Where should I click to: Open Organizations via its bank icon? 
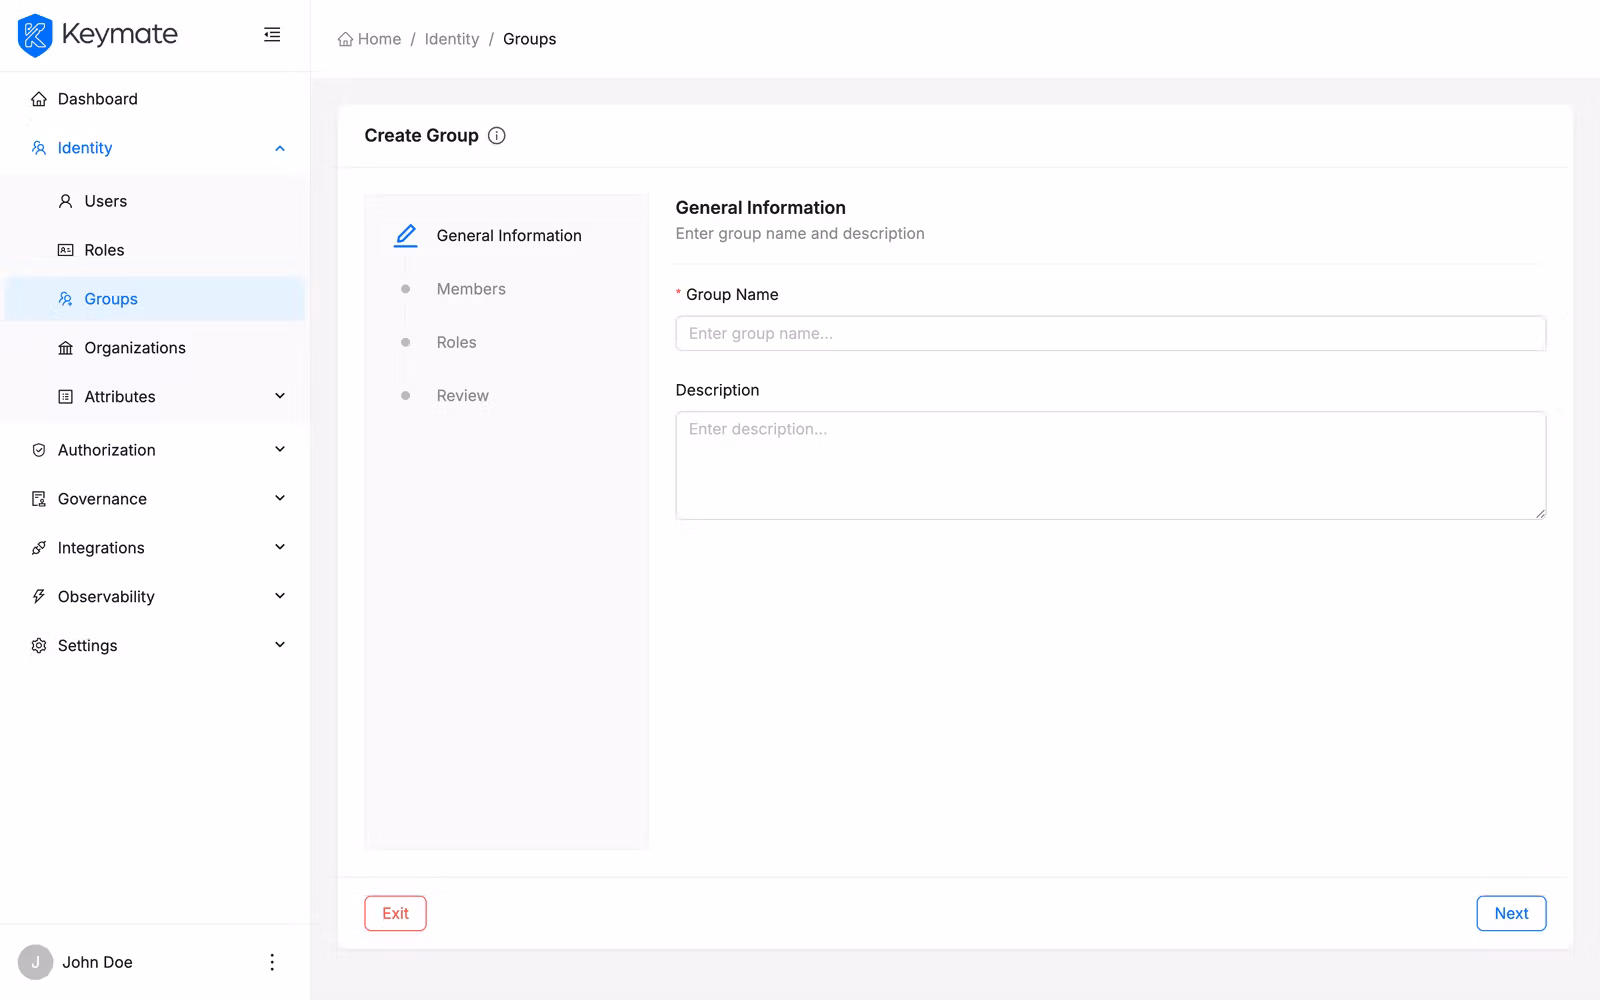[x=64, y=347]
